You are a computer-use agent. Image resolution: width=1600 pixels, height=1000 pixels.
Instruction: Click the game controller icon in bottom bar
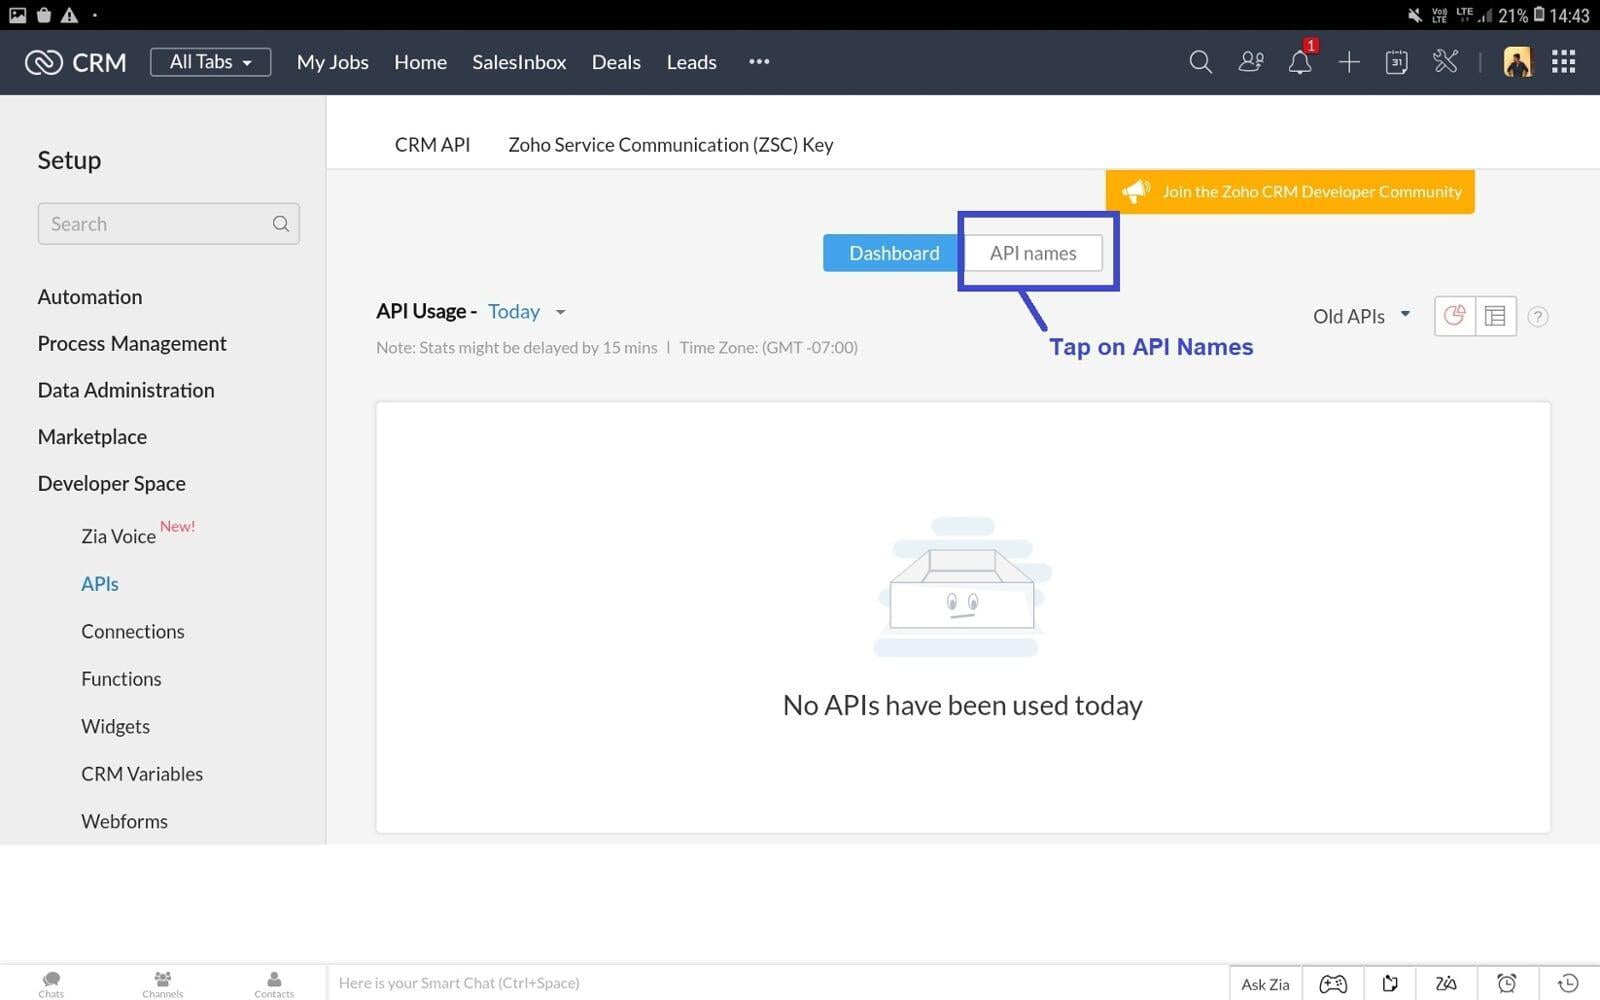point(1333,984)
